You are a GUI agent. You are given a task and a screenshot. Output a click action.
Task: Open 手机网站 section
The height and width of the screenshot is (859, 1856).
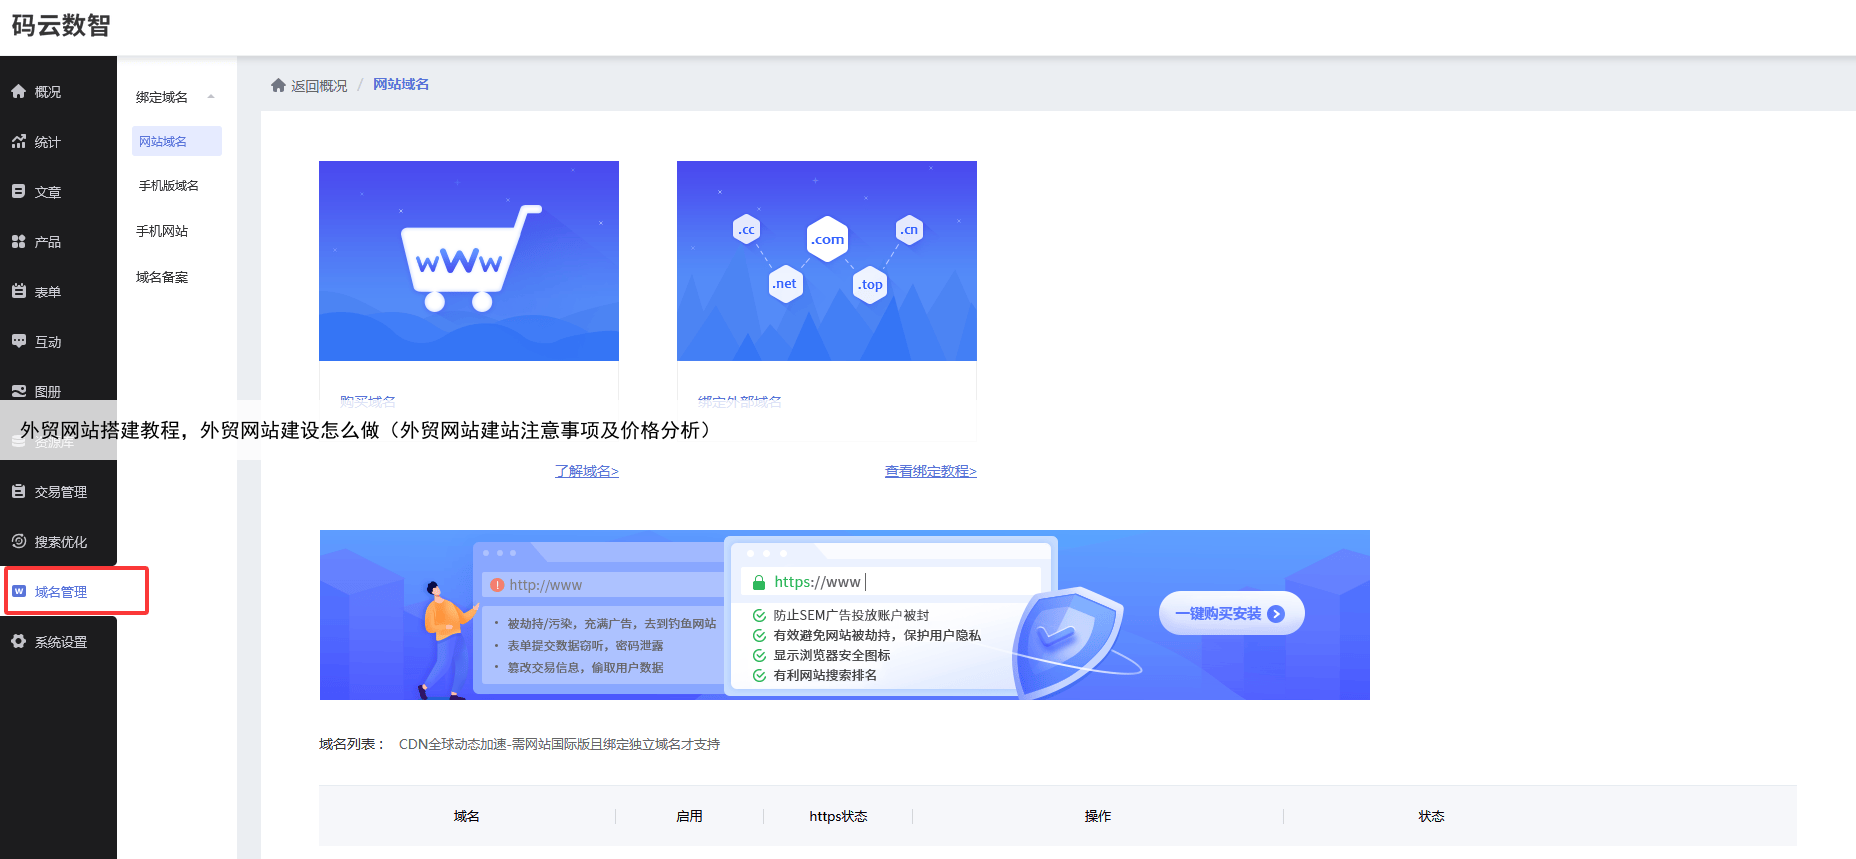point(162,231)
